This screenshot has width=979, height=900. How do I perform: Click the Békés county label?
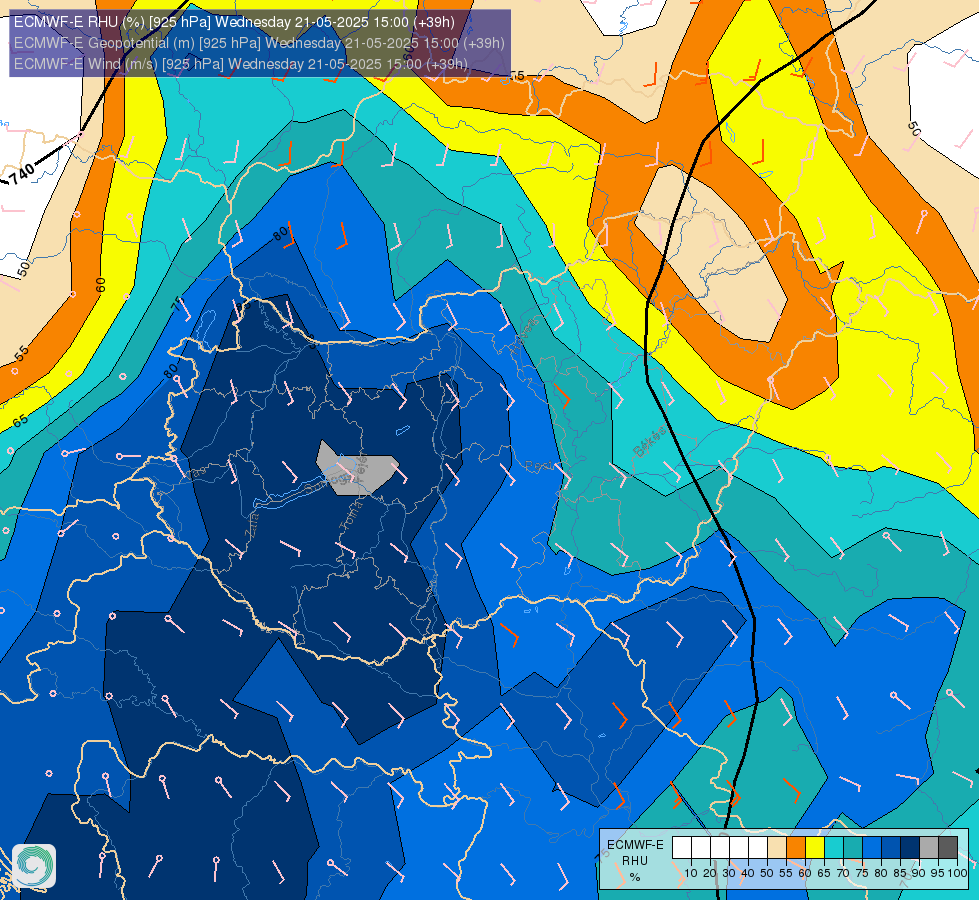click(649, 441)
